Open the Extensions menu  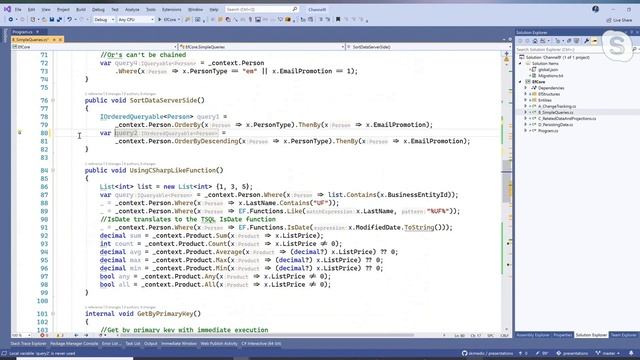pos(171,9)
